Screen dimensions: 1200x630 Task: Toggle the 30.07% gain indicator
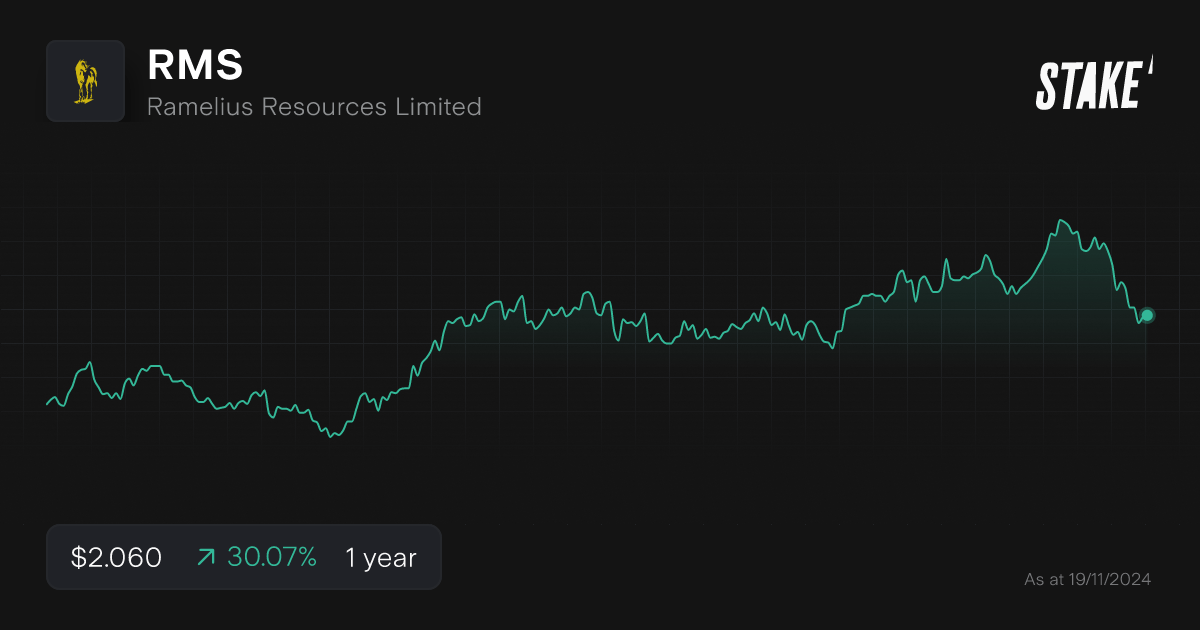coord(272,557)
